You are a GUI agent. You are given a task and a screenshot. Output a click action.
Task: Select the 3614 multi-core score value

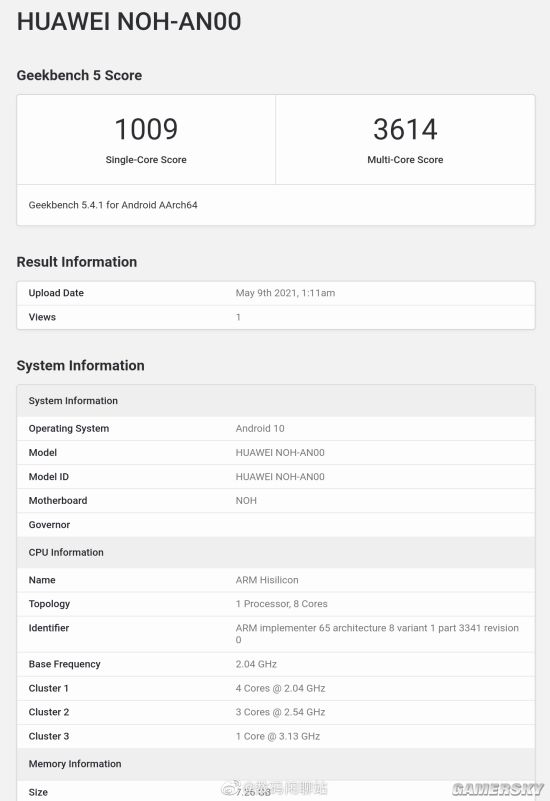pos(405,129)
